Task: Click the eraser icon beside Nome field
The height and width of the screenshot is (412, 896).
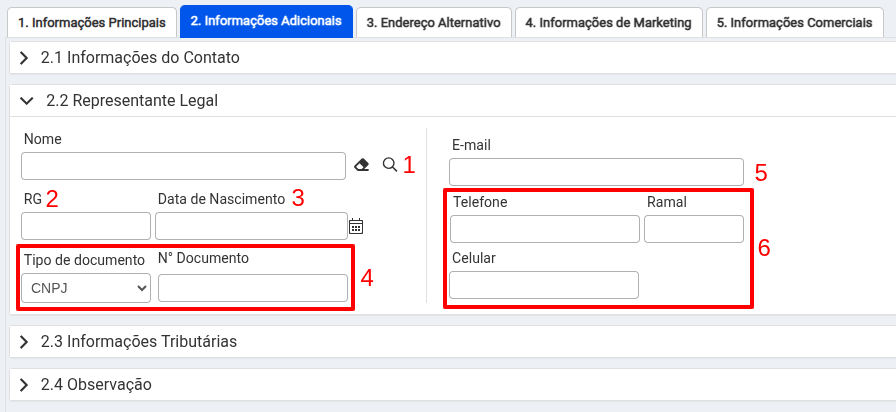Action: coord(361,166)
